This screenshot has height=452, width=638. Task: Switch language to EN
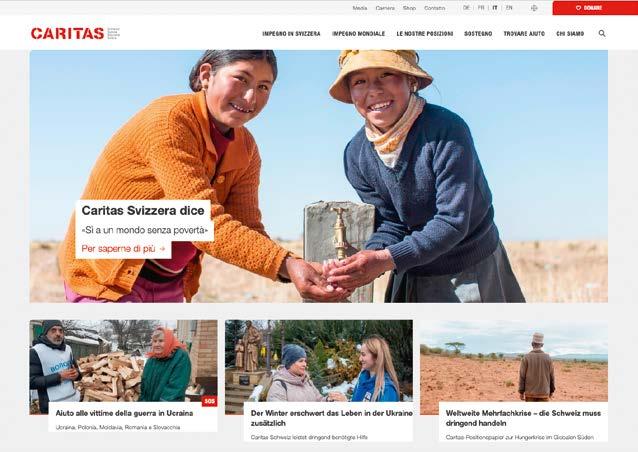[509, 8]
